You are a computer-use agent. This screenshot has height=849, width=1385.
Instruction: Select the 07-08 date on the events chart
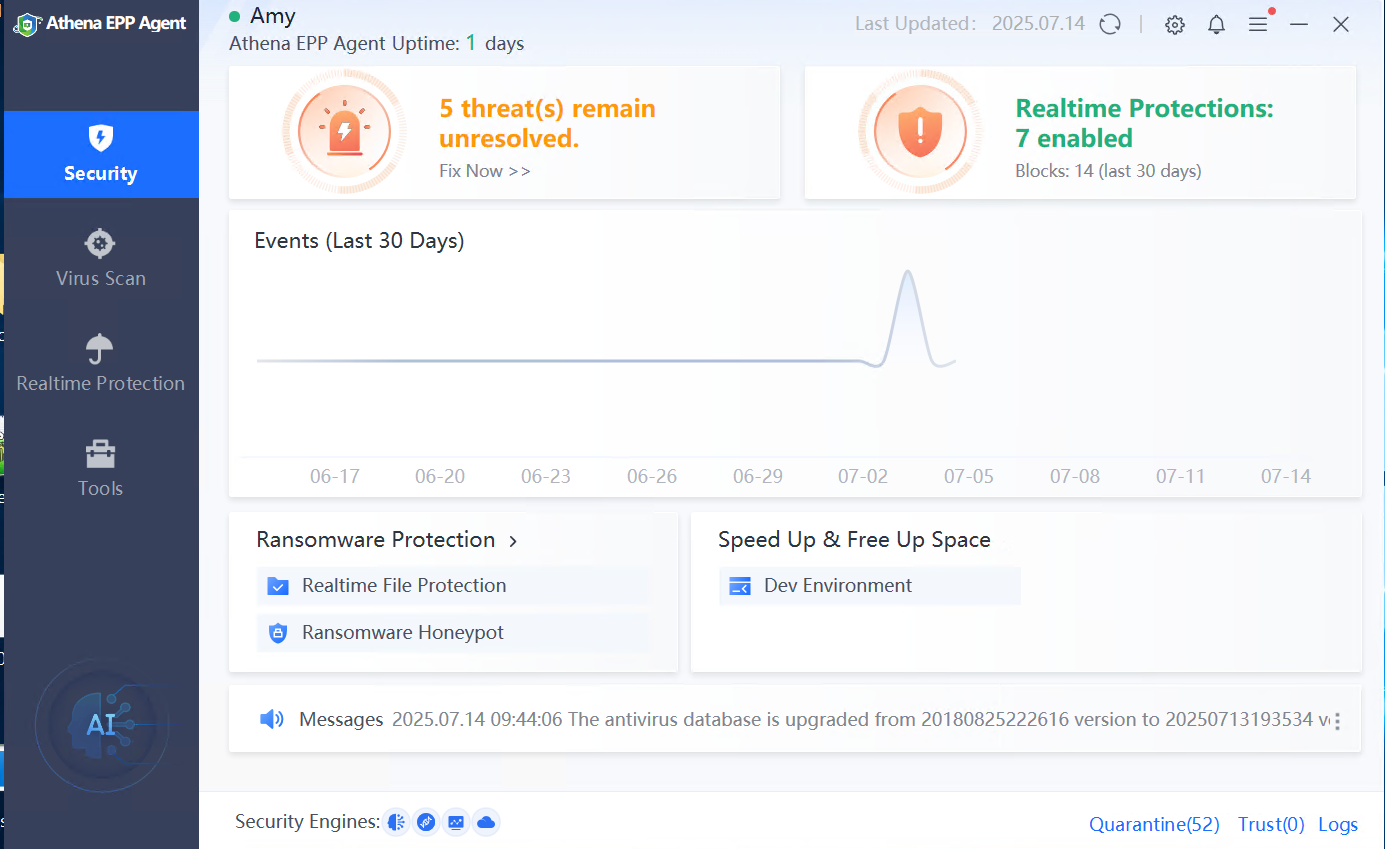coord(1075,476)
